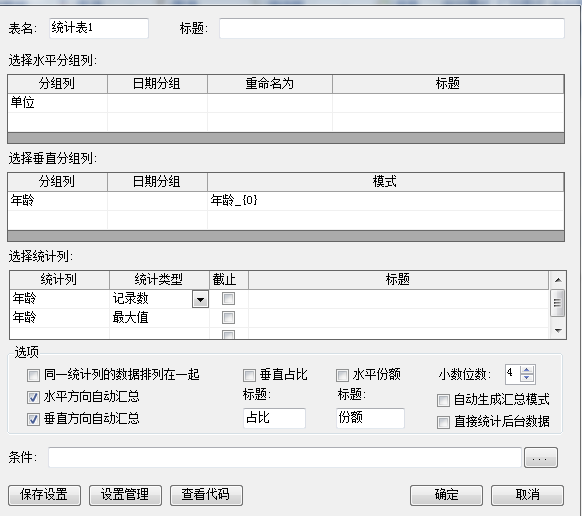
Task: Tick the 直接统计后台数据 checkbox
Action: coord(443,422)
